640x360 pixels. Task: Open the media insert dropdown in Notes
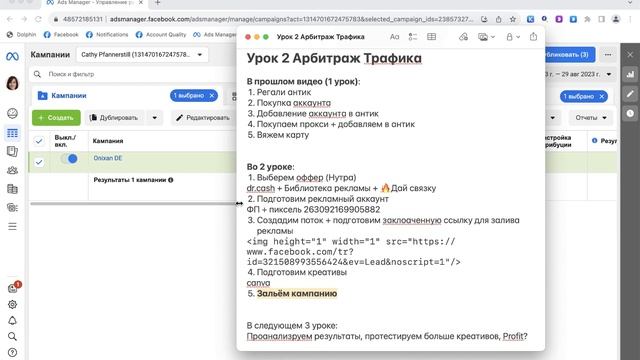click(486, 37)
